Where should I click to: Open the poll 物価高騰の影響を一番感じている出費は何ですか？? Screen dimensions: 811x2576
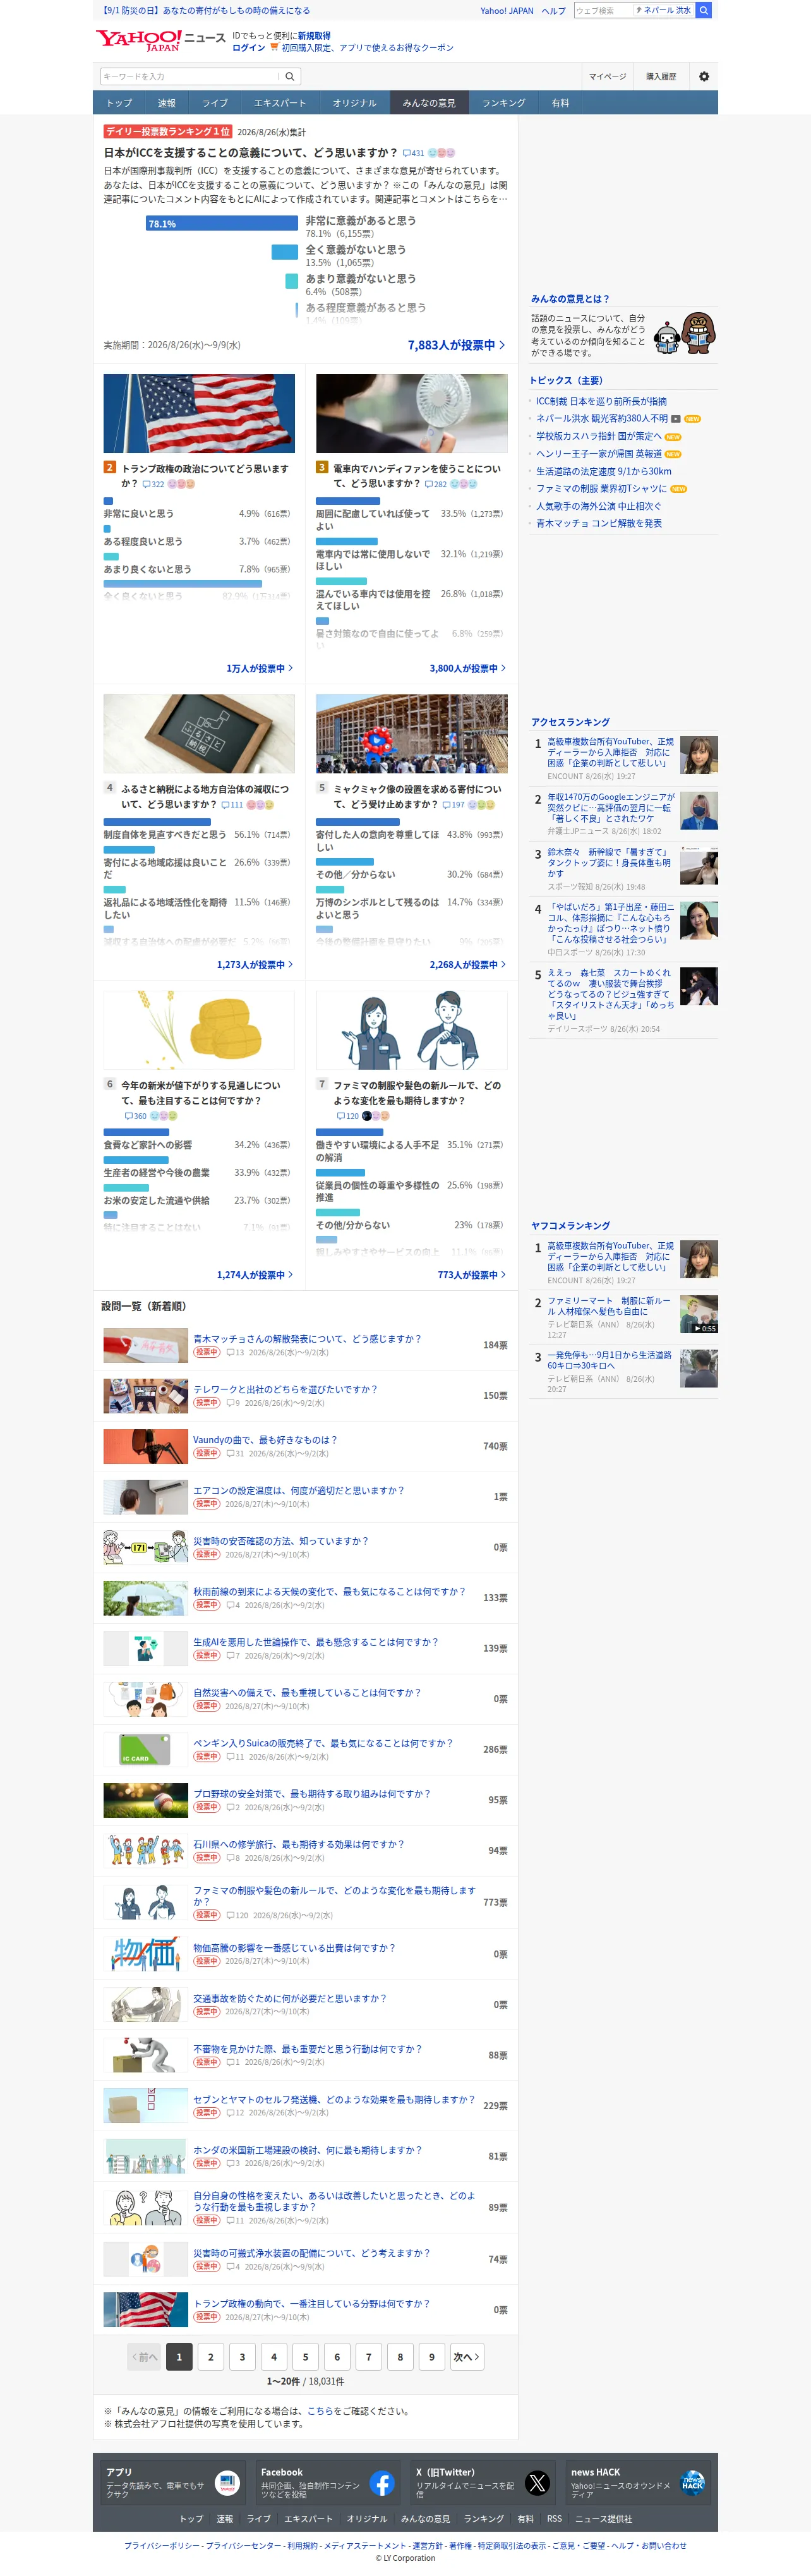[294, 1947]
